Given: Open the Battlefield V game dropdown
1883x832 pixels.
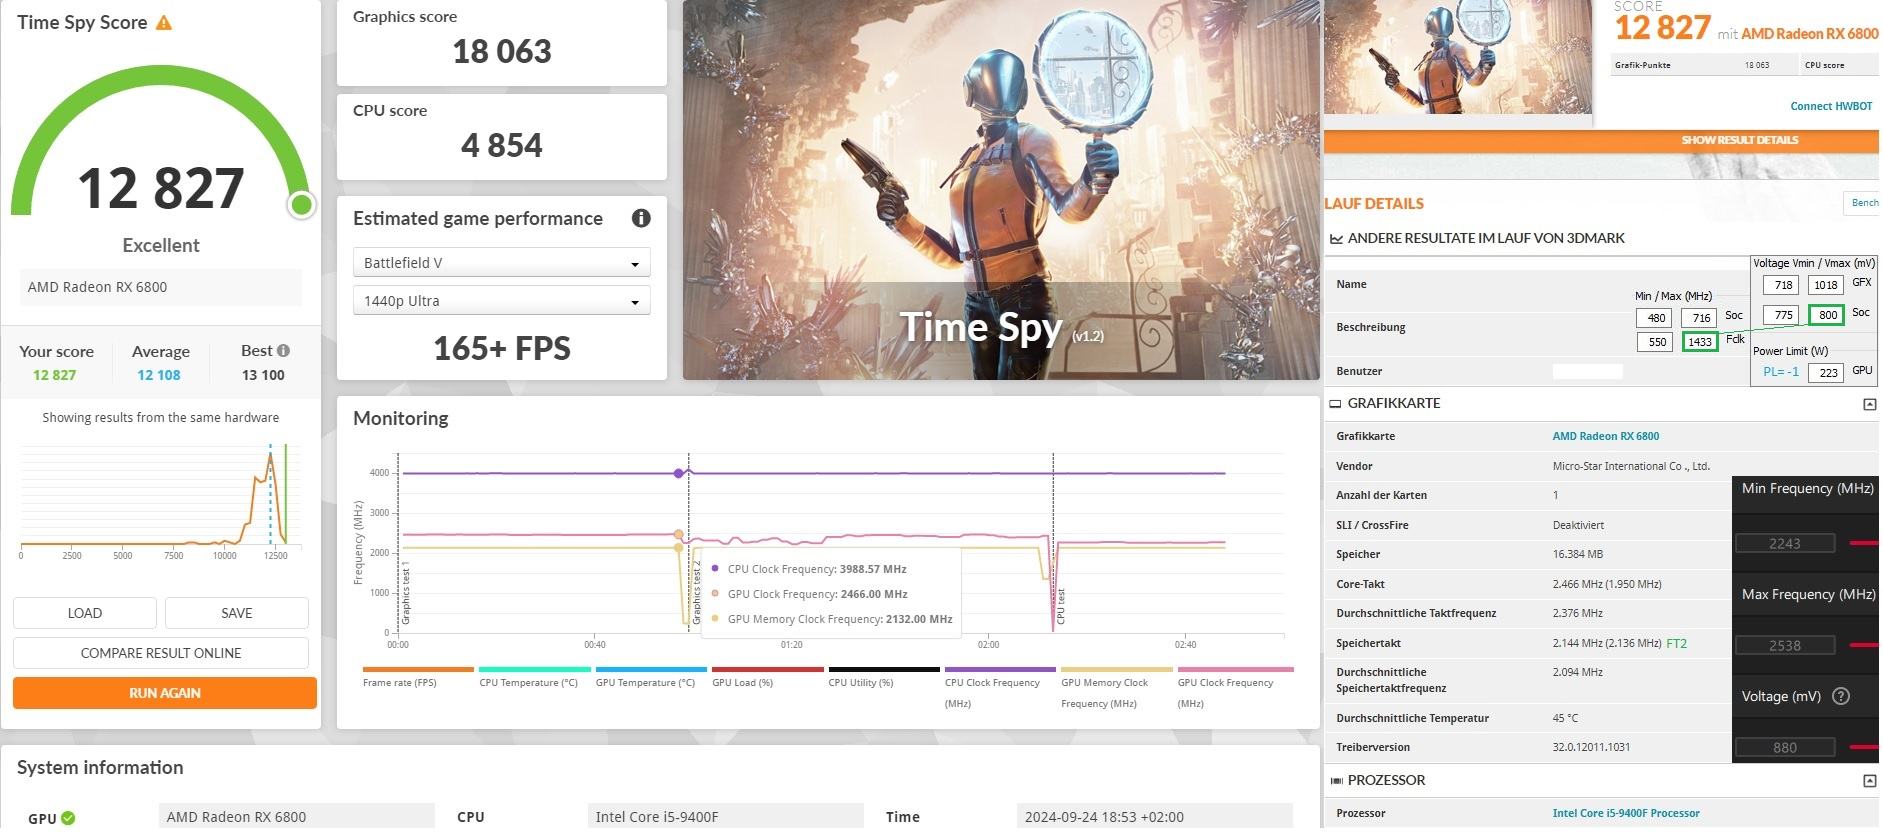Looking at the screenshot, I should [501, 263].
